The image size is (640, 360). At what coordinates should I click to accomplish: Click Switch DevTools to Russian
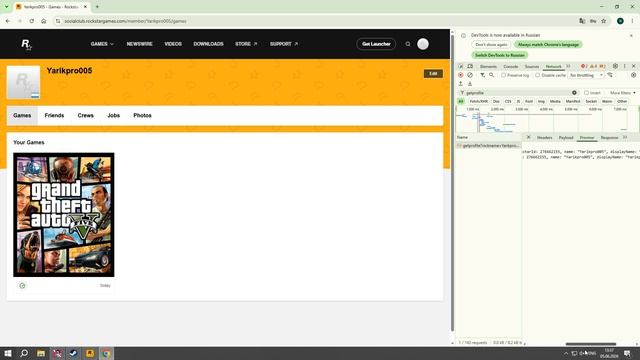tap(500, 55)
